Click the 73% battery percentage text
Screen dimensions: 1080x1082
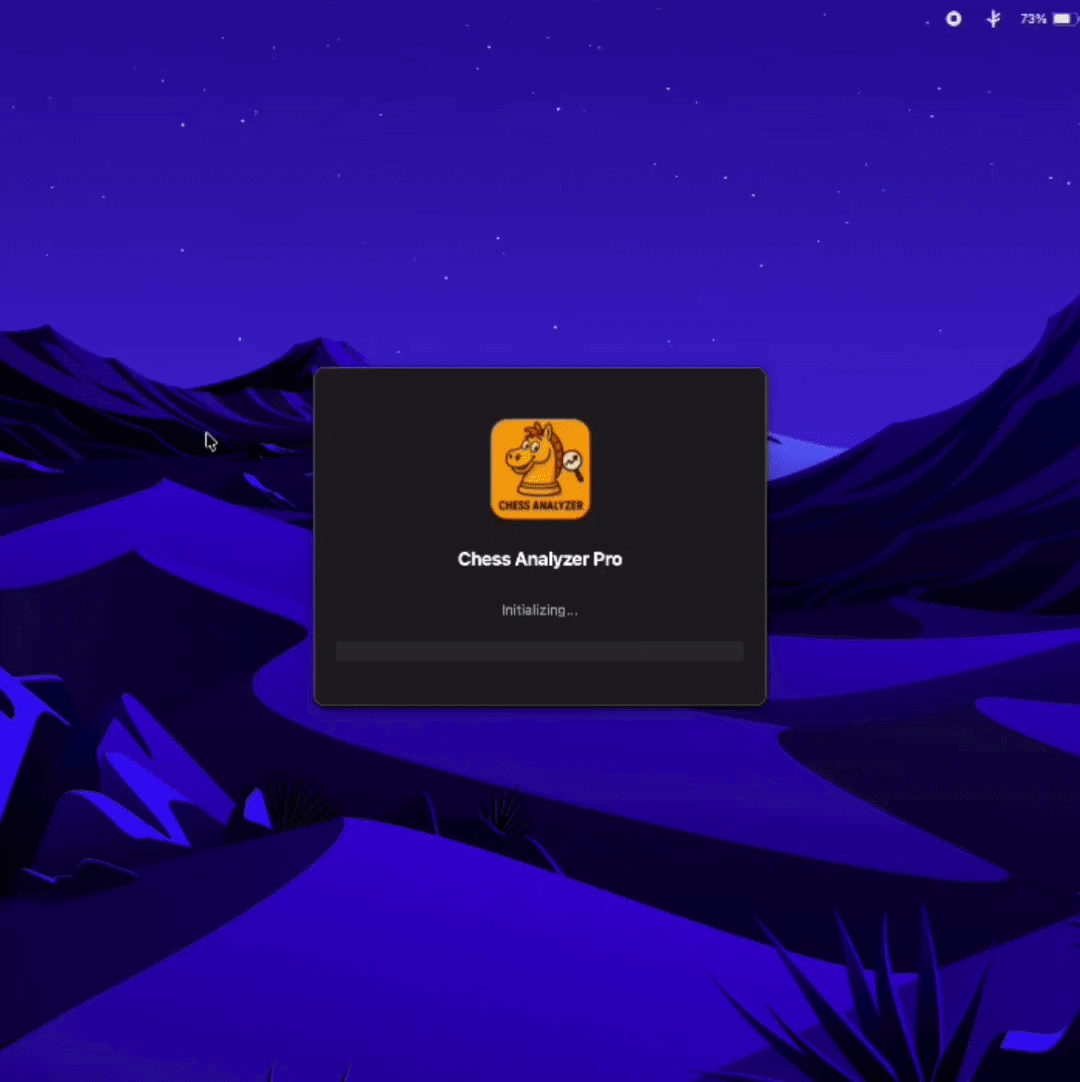[x=1033, y=19]
